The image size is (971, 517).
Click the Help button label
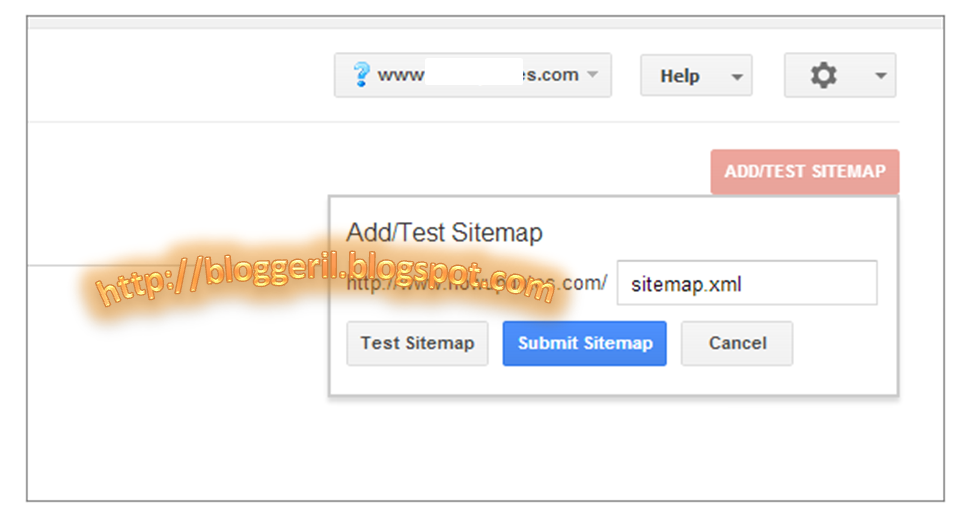pos(679,76)
